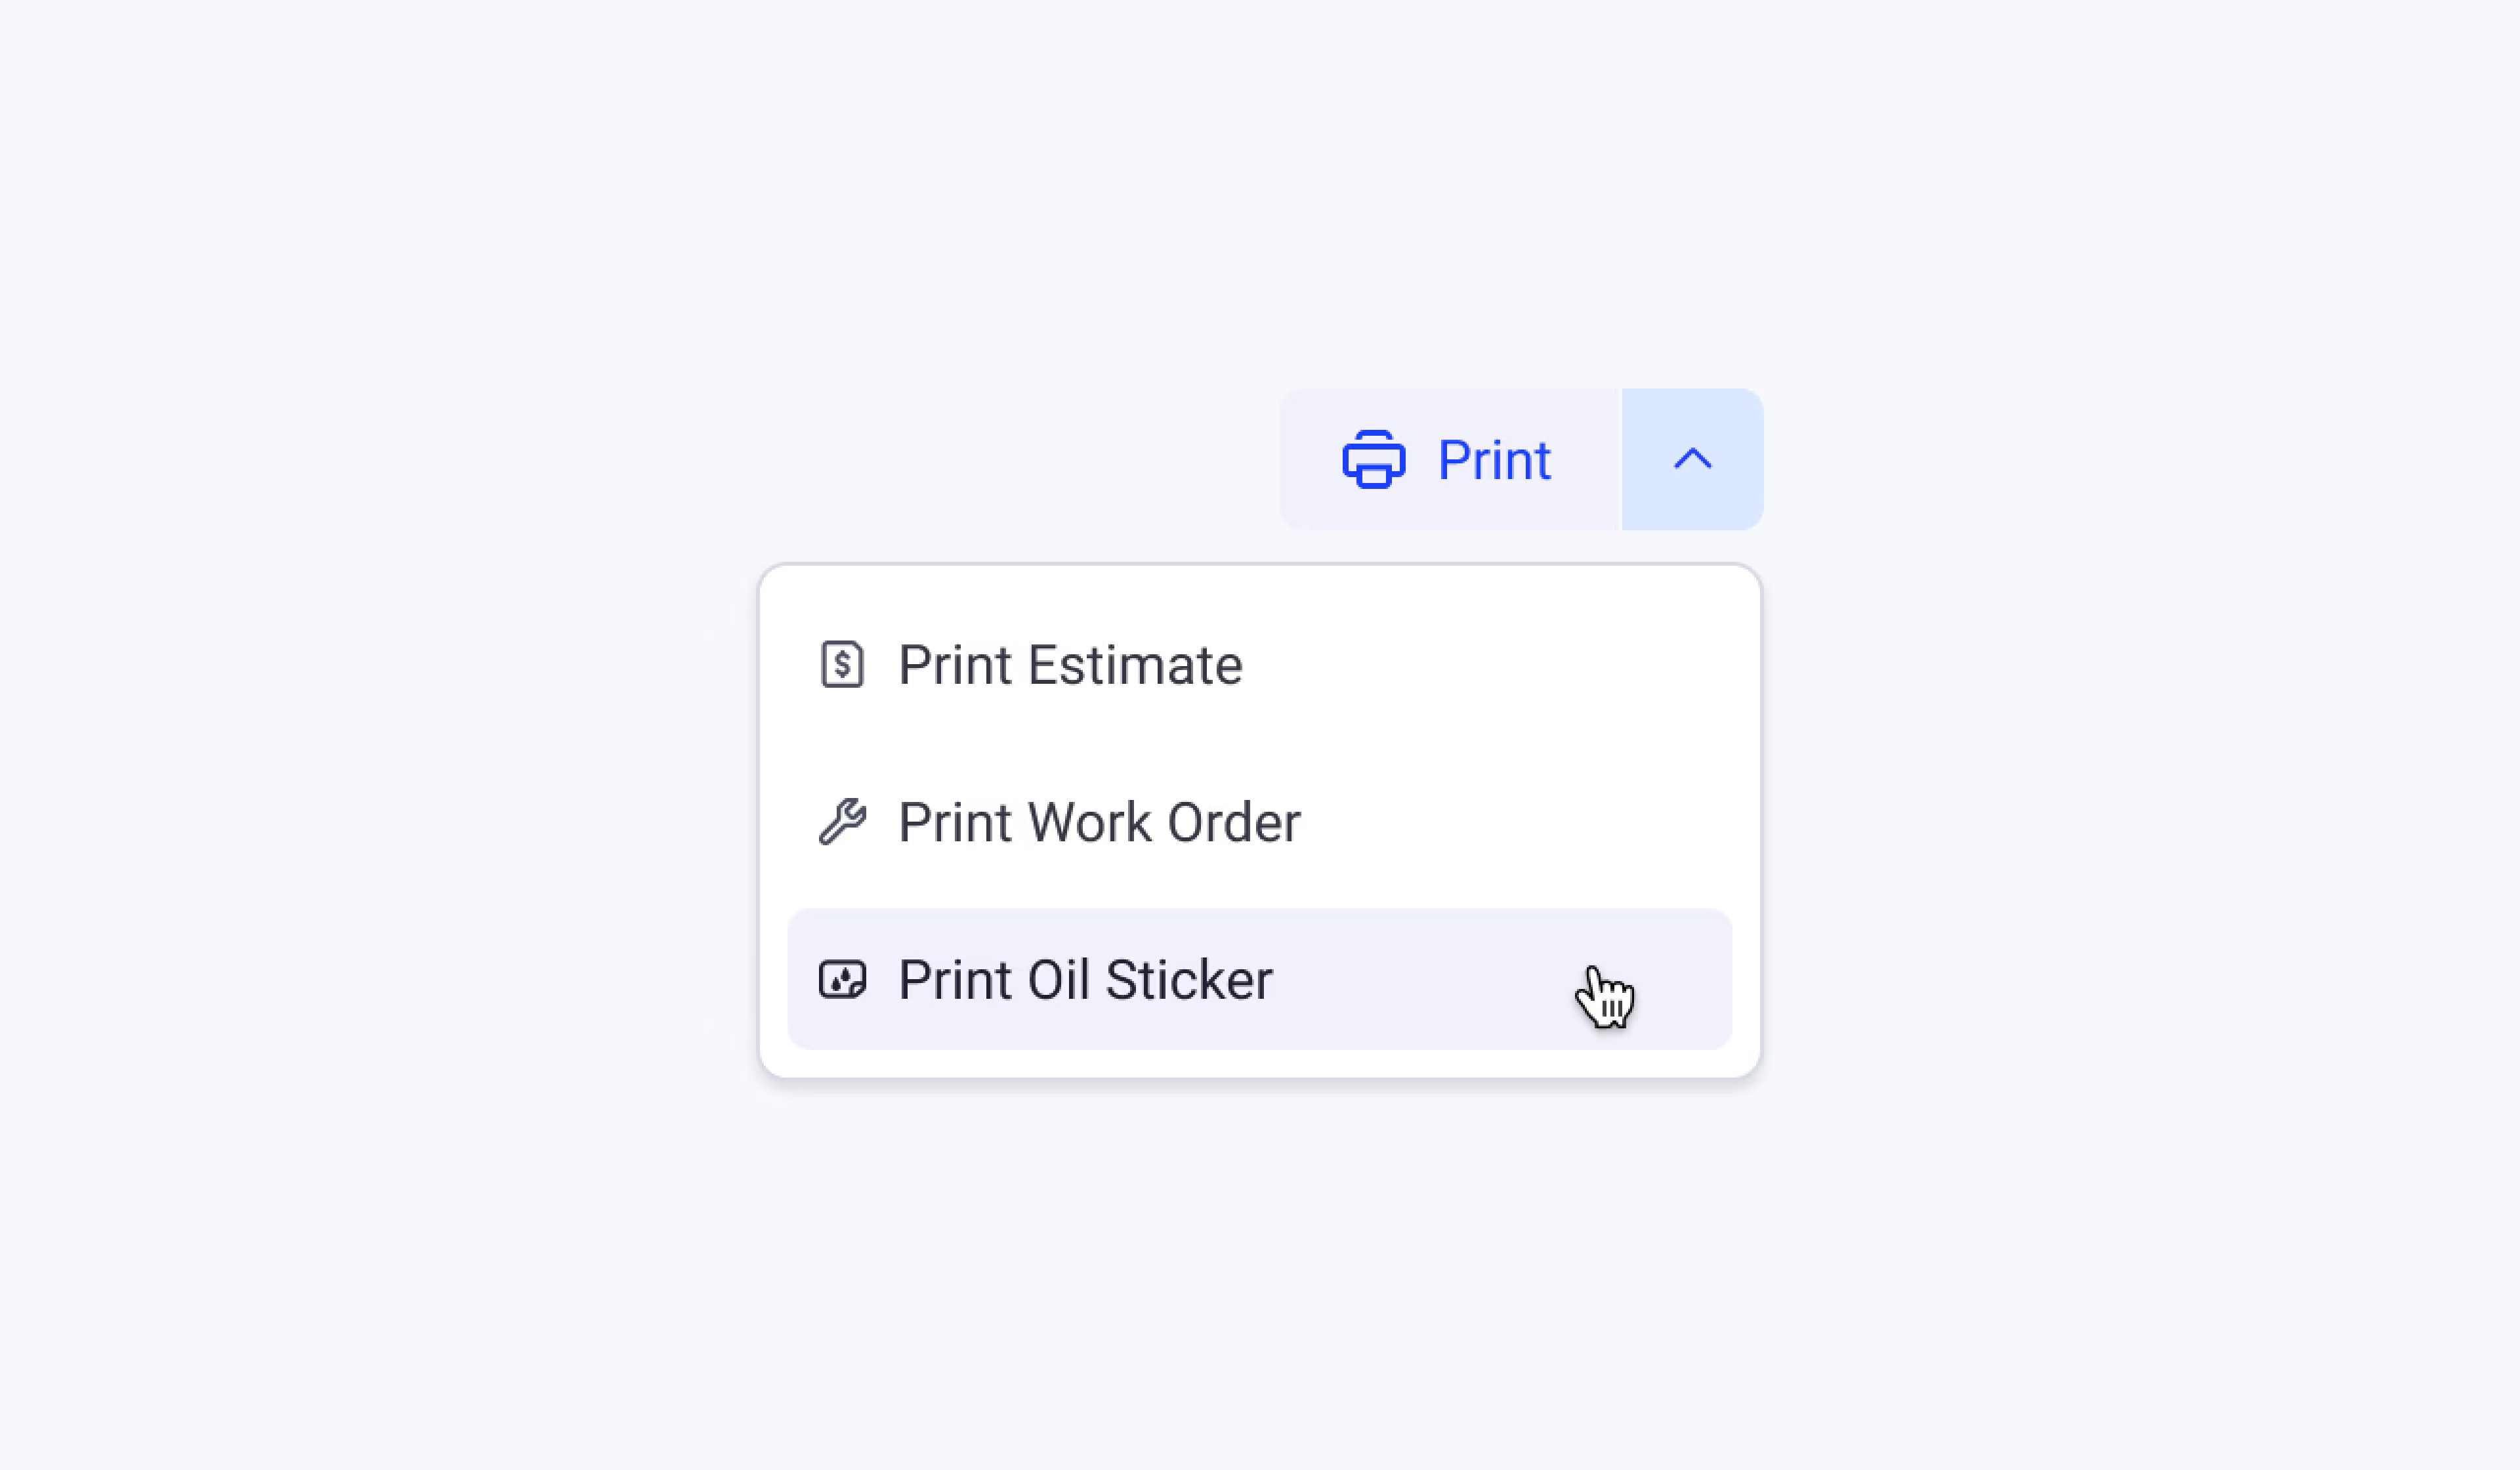Screen dimensions: 2520x1470
Task: Click the word "Sticker" in the hovered row
Action: pos(1189,980)
